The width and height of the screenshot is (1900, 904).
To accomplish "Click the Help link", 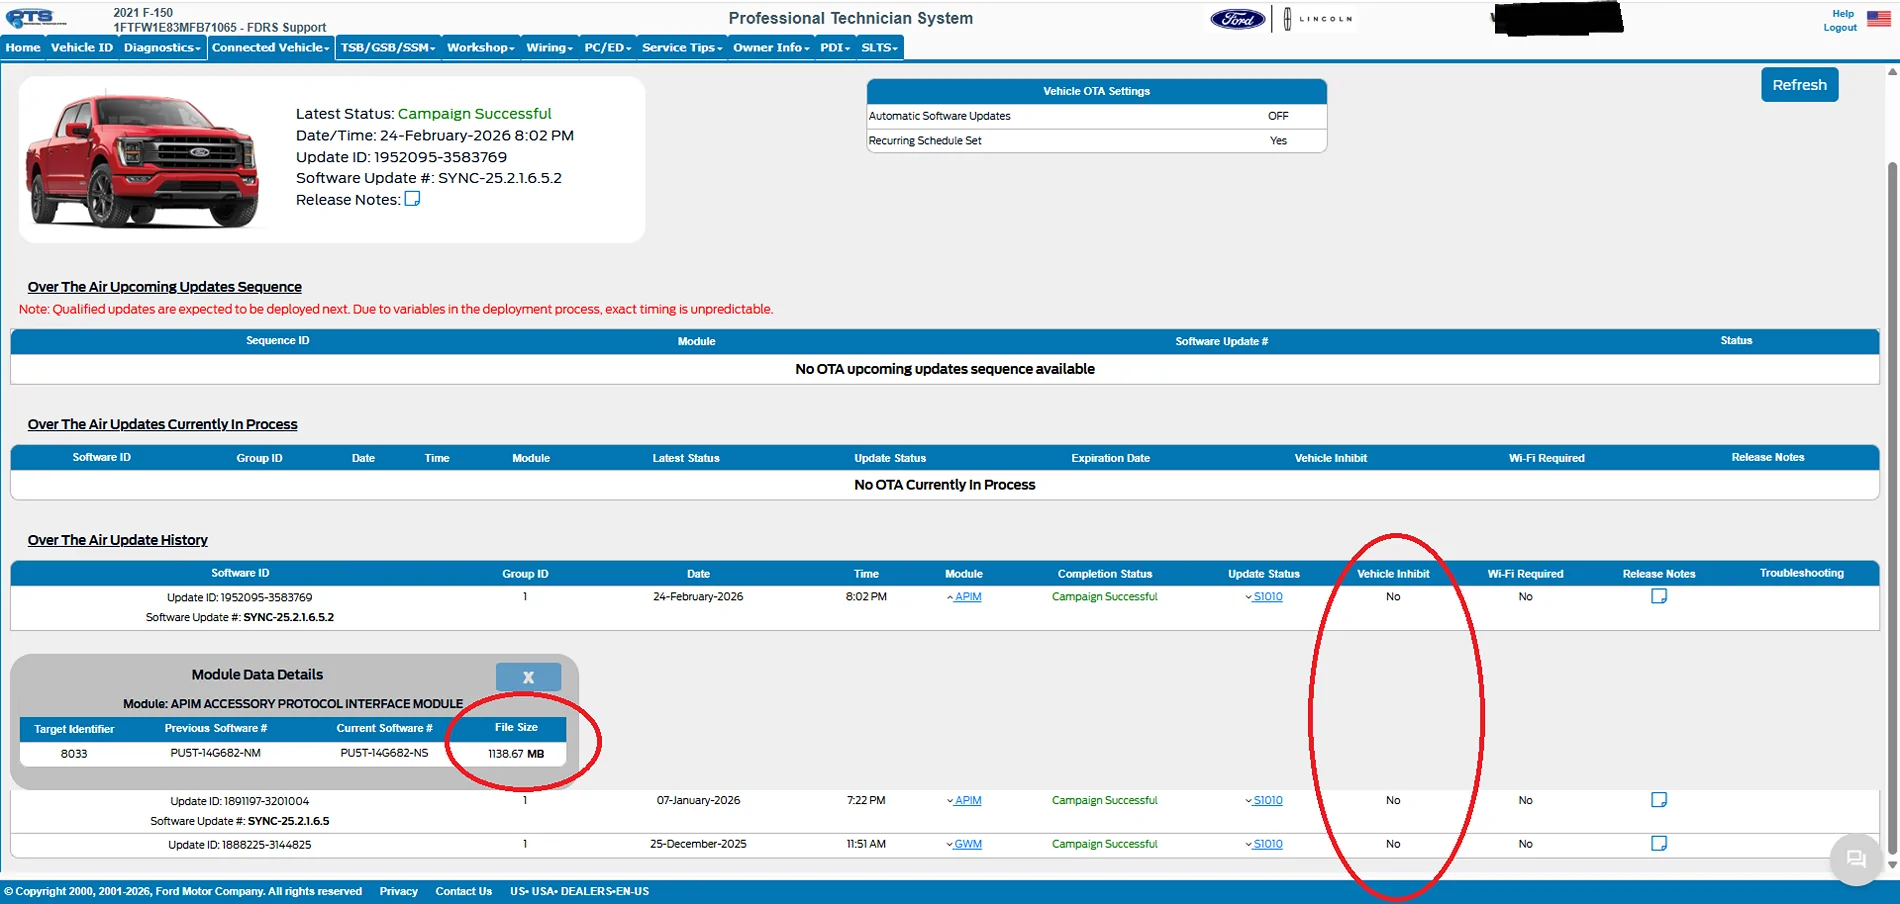I will pyautogui.click(x=1843, y=14).
